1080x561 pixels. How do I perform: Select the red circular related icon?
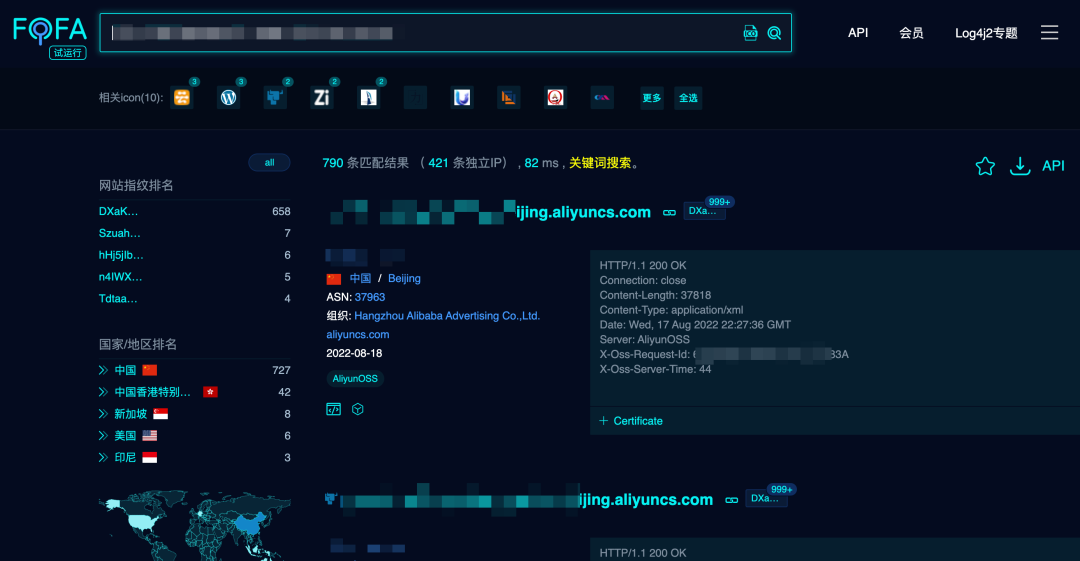(x=555, y=98)
